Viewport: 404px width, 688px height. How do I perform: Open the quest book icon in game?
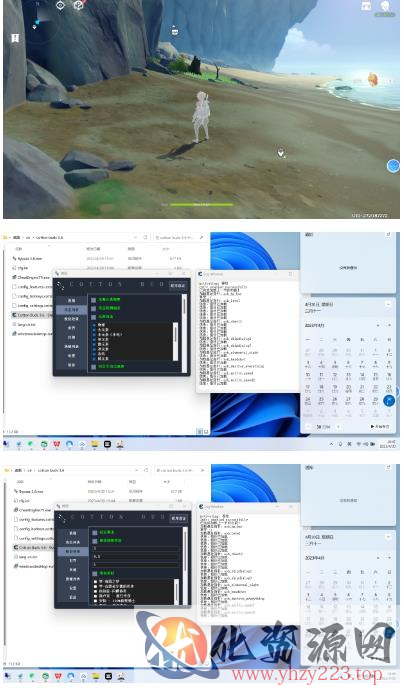tap(15, 38)
